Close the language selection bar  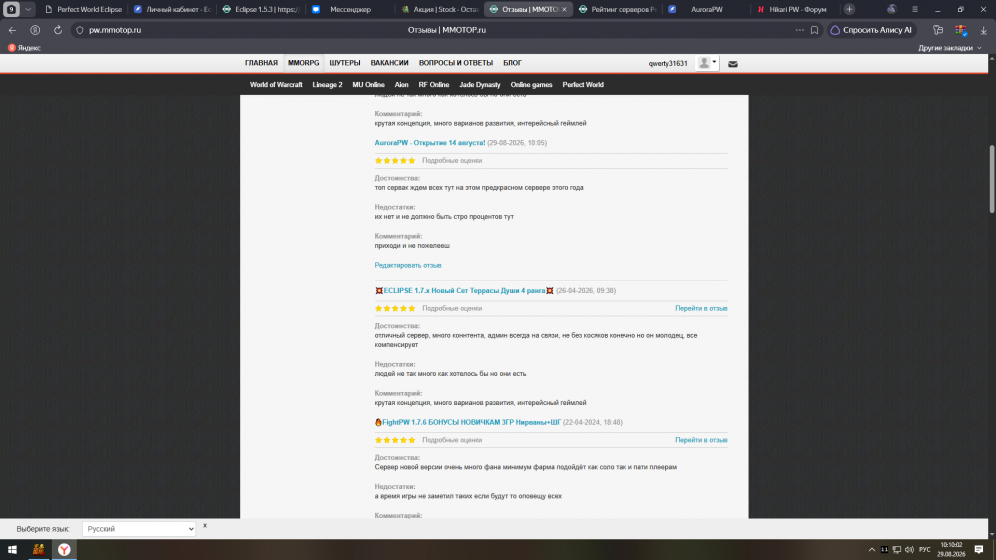pyautogui.click(x=205, y=526)
